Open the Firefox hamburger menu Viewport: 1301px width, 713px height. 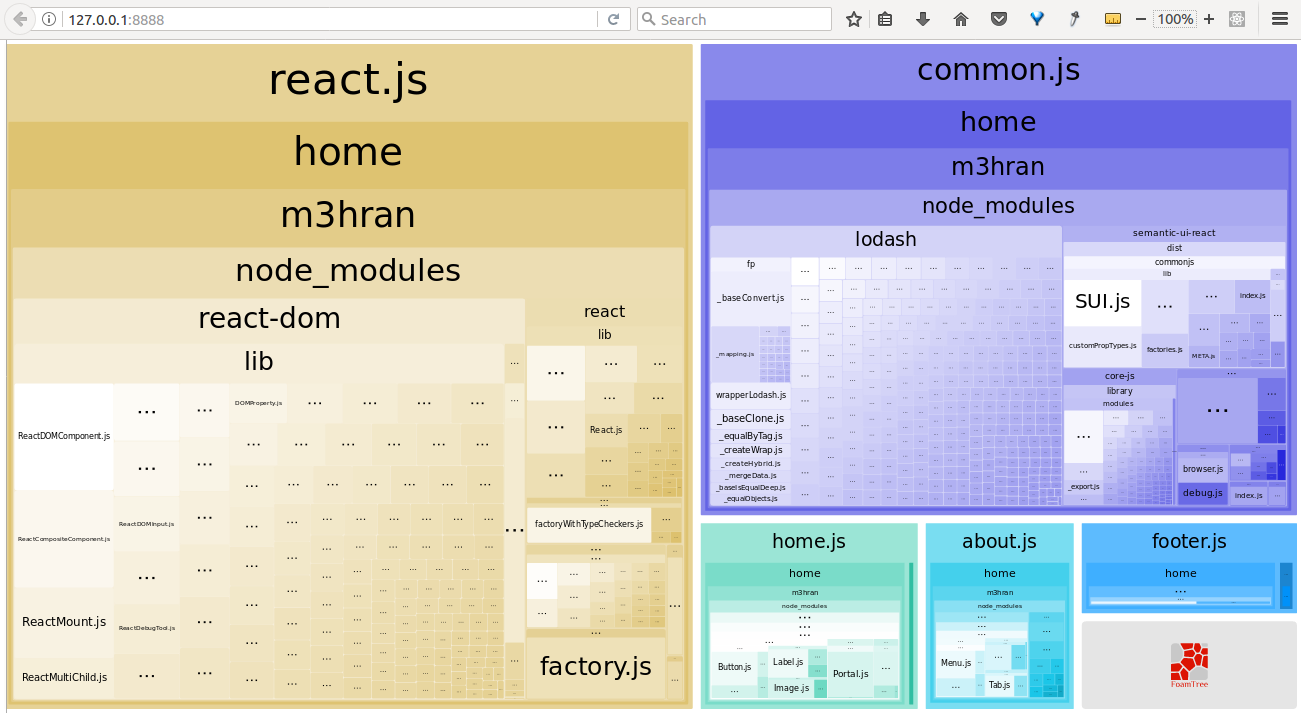click(1279, 19)
